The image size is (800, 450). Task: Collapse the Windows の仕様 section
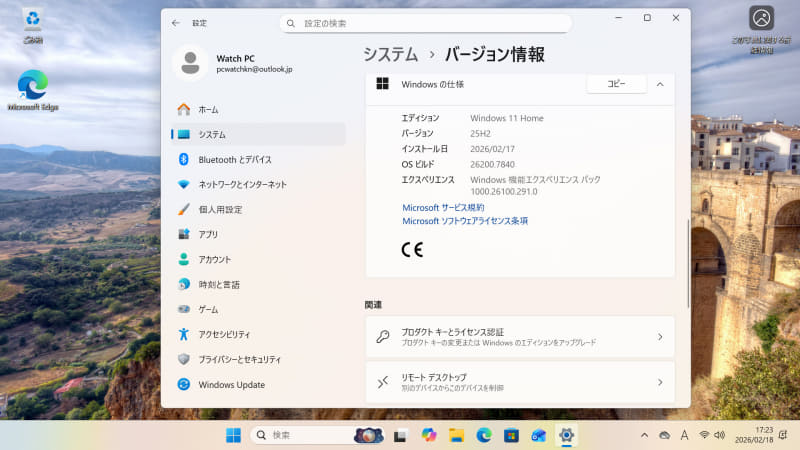660,84
